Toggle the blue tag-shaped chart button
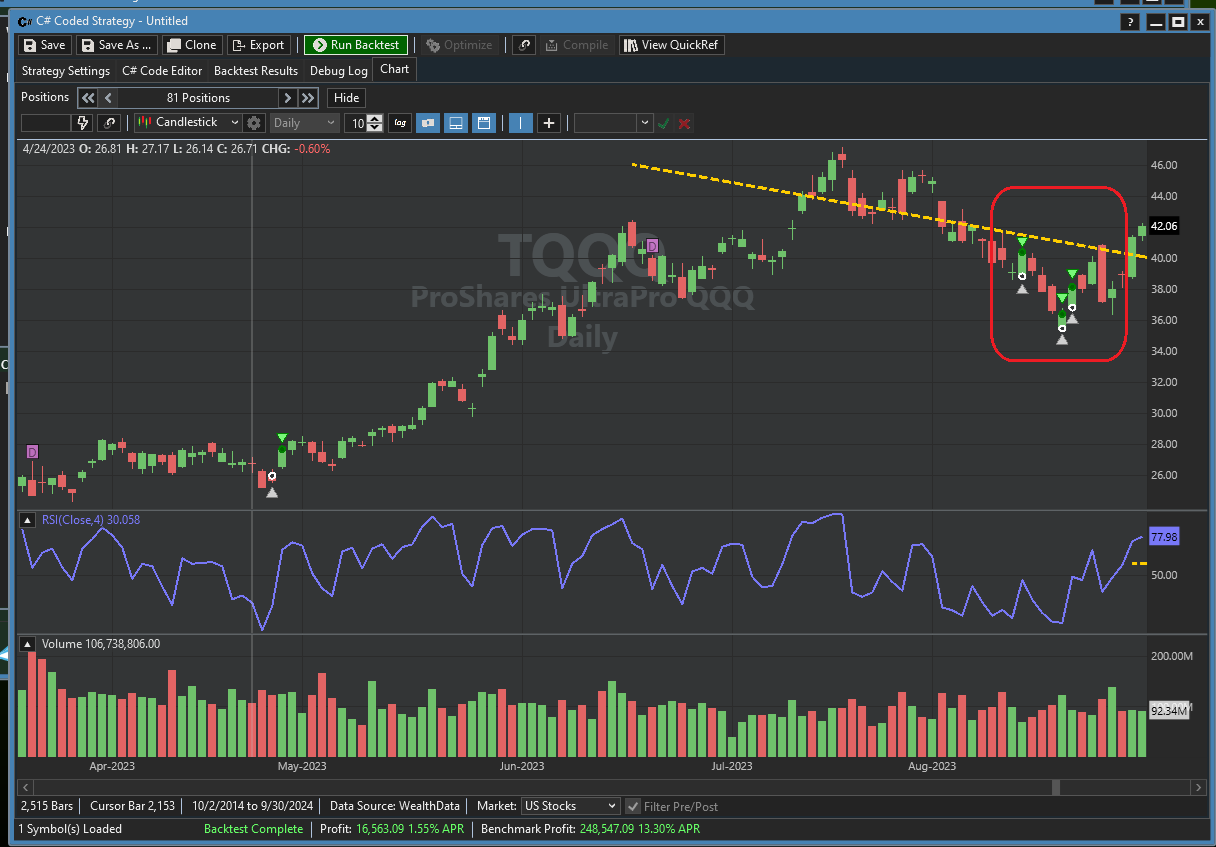The height and width of the screenshot is (847, 1216). coord(428,123)
